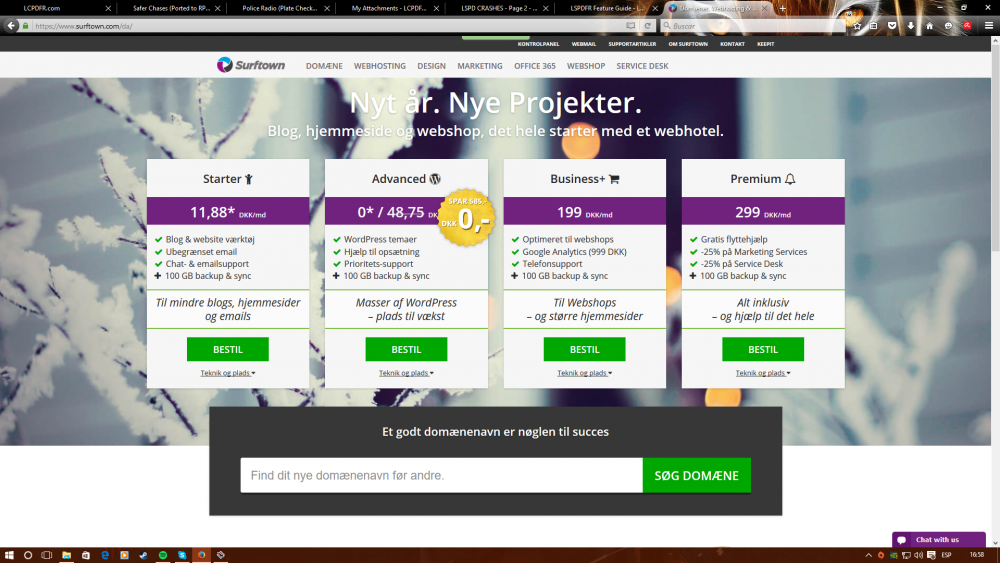Click the red adblock extension icon

point(967,26)
